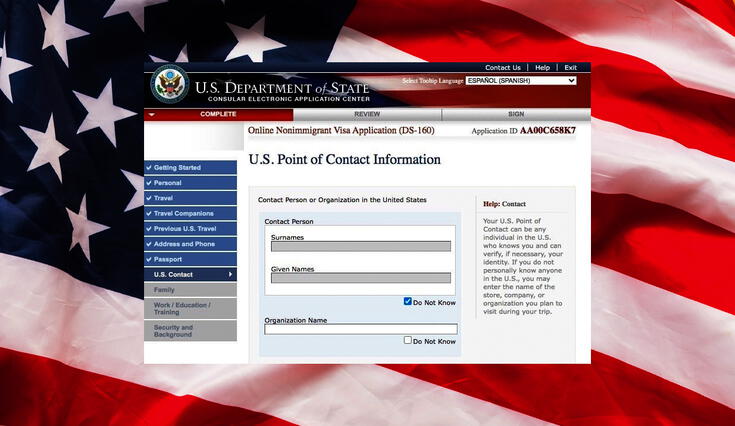Open Address and Phone section

click(x=190, y=244)
